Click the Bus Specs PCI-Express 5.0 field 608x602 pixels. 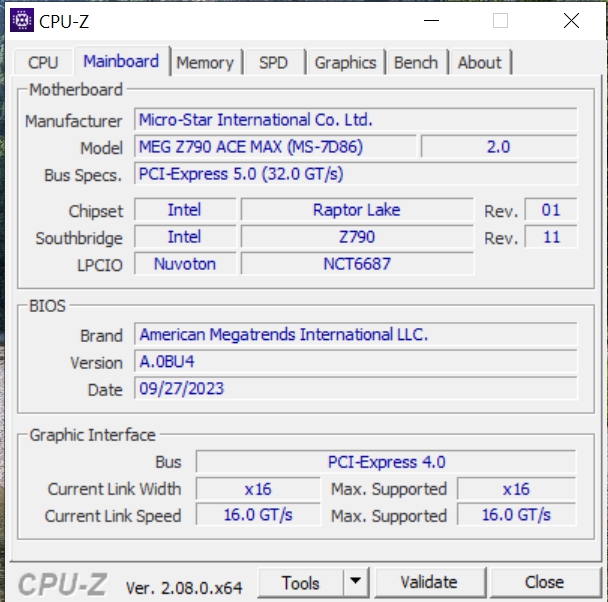point(356,174)
